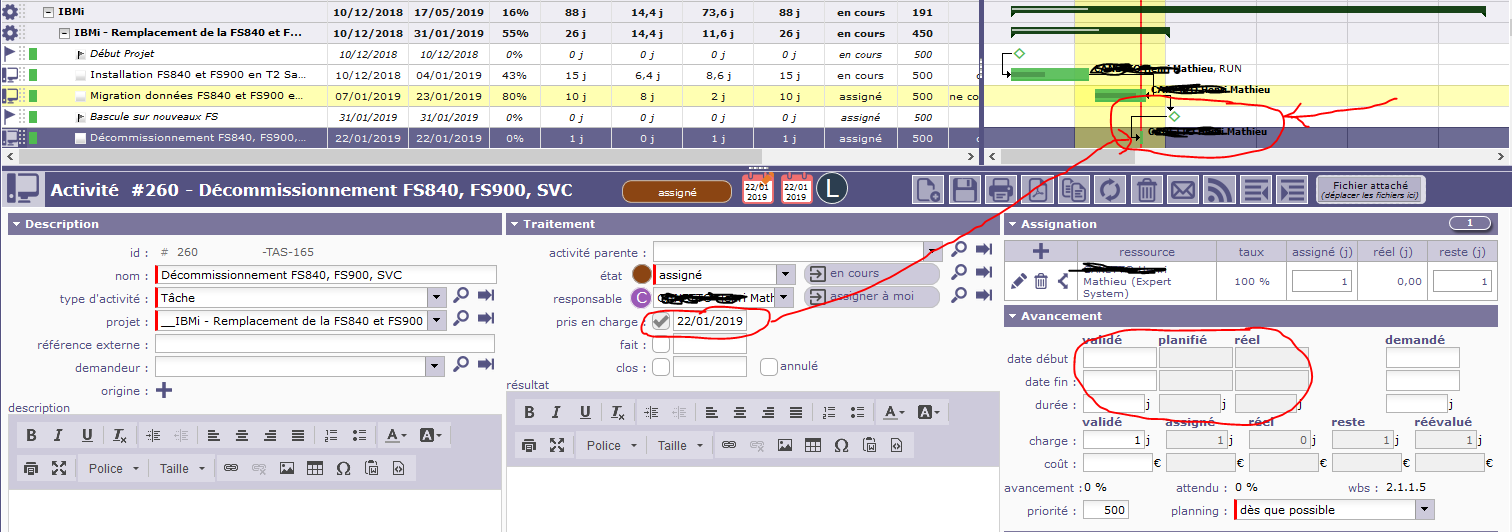Click the 'en cours' status button

872,274
